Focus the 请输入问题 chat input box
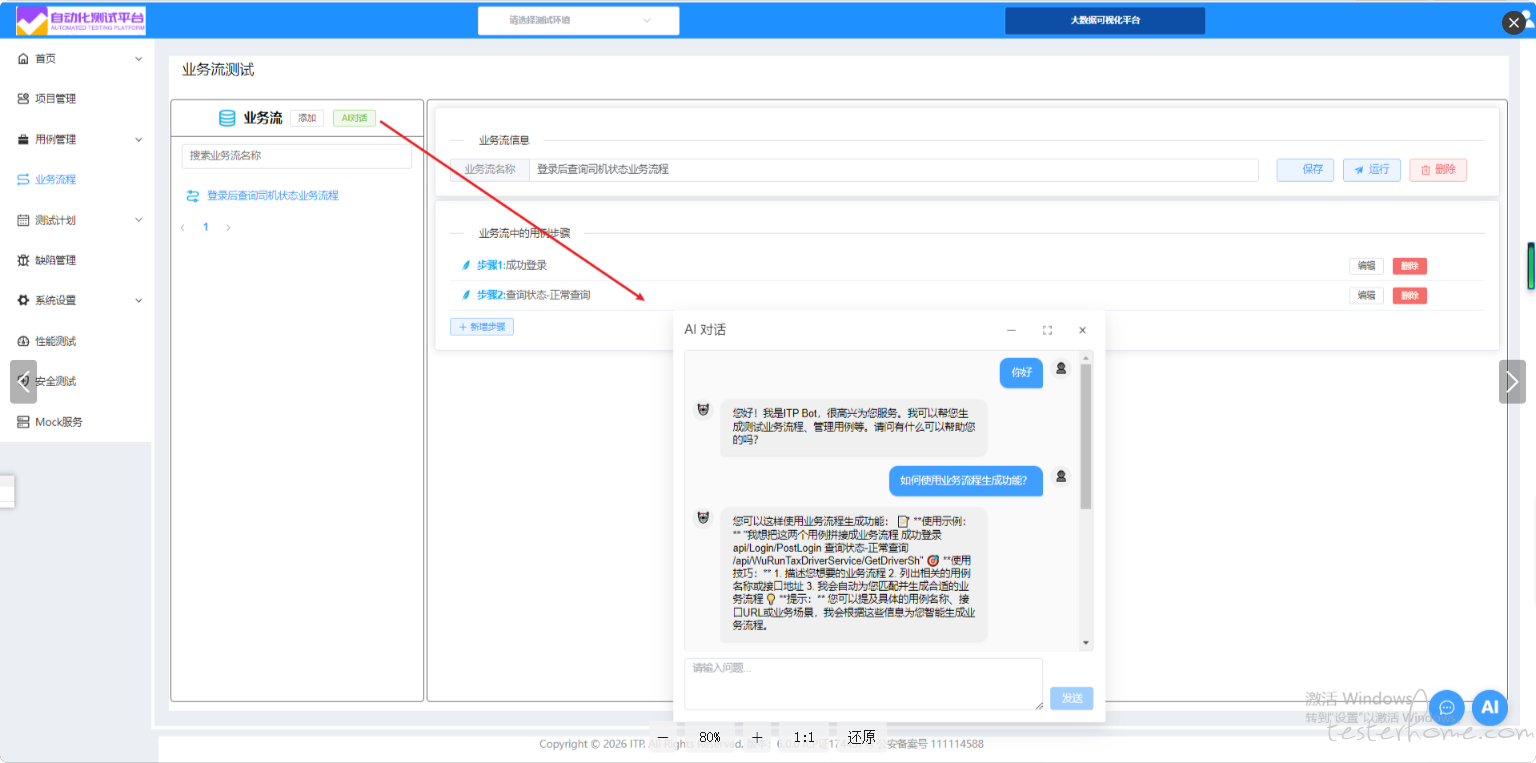1536x763 pixels. (x=862, y=683)
